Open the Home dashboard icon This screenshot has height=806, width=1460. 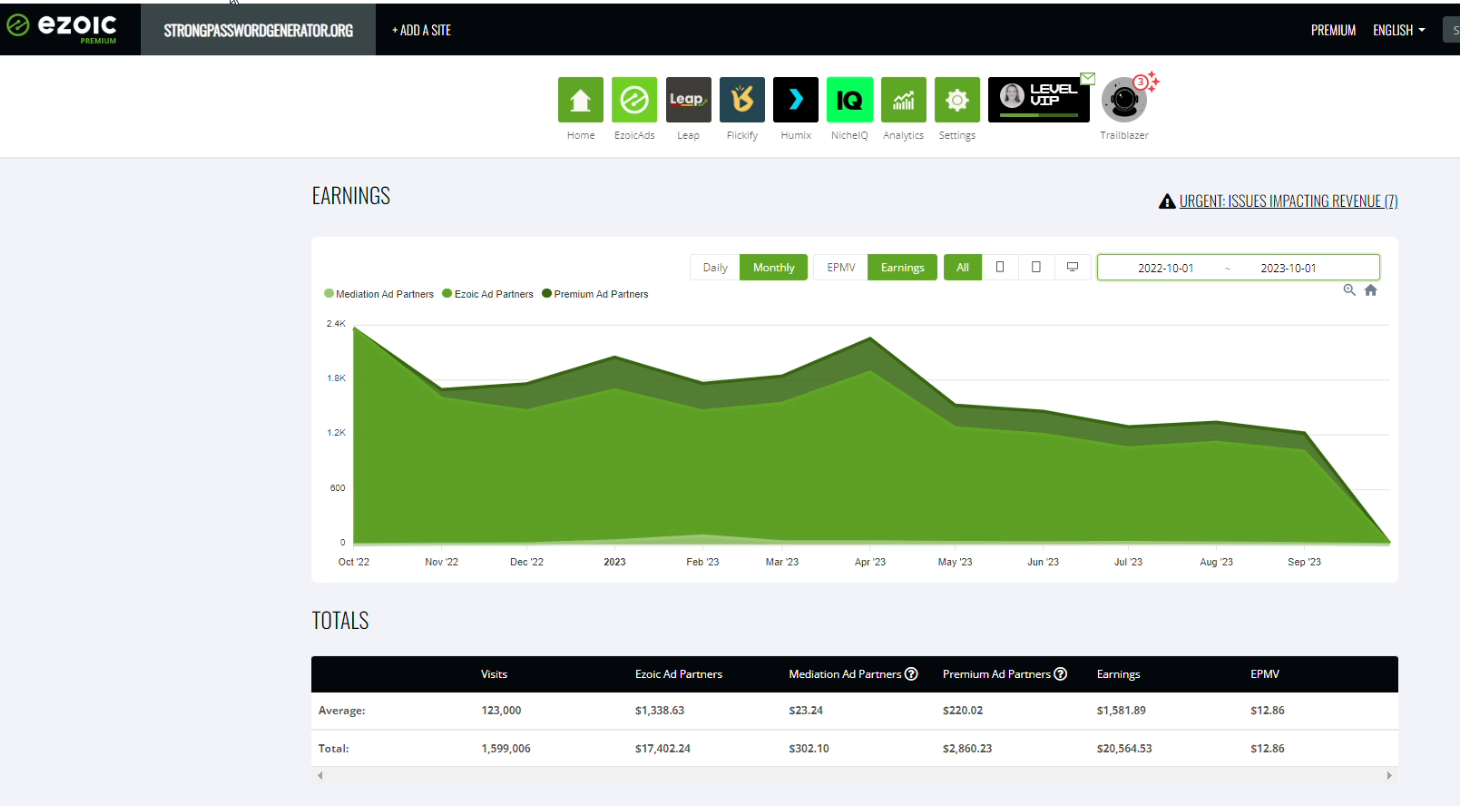(580, 100)
